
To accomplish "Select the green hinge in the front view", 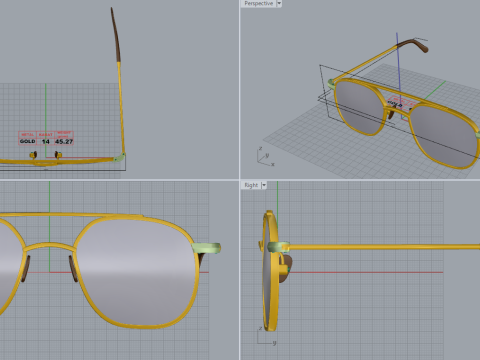I will tap(207, 248).
